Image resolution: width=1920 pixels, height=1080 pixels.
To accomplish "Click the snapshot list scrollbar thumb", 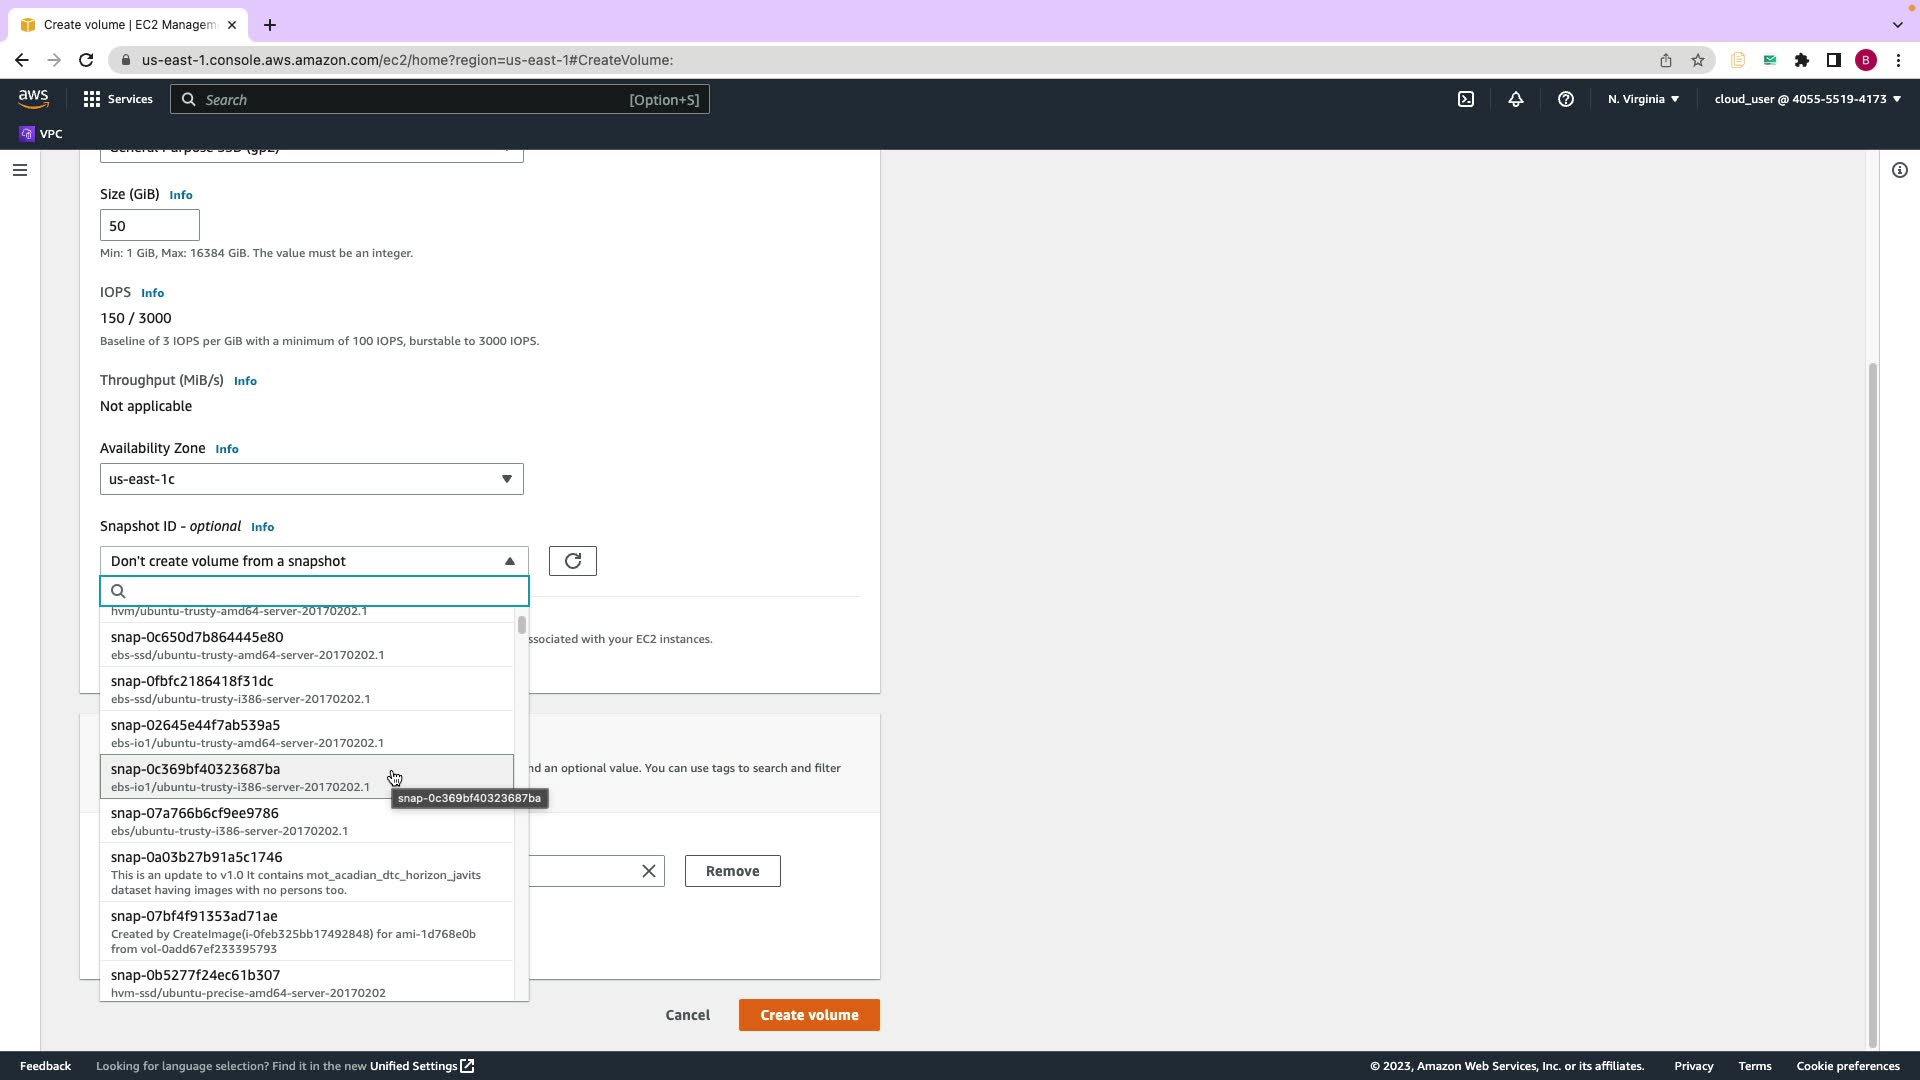I will (521, 626).
